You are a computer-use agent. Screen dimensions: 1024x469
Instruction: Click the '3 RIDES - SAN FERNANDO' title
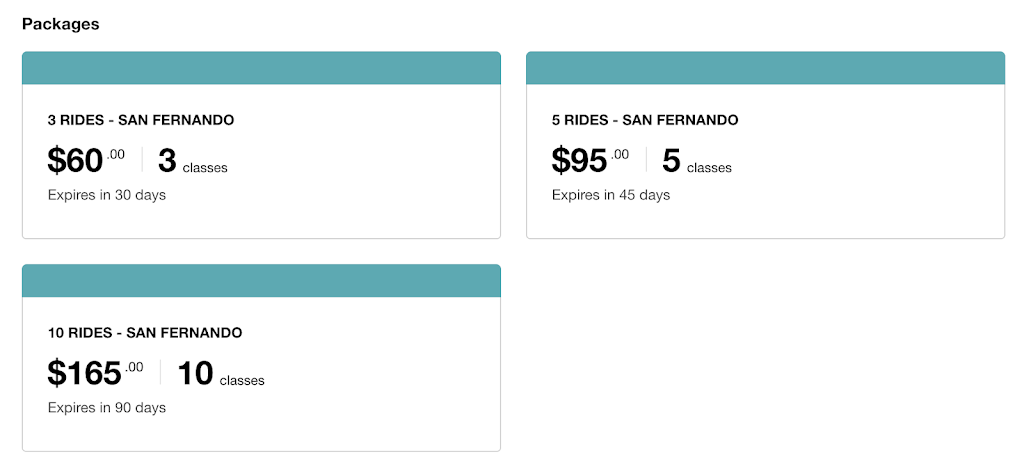coord(141,120)
